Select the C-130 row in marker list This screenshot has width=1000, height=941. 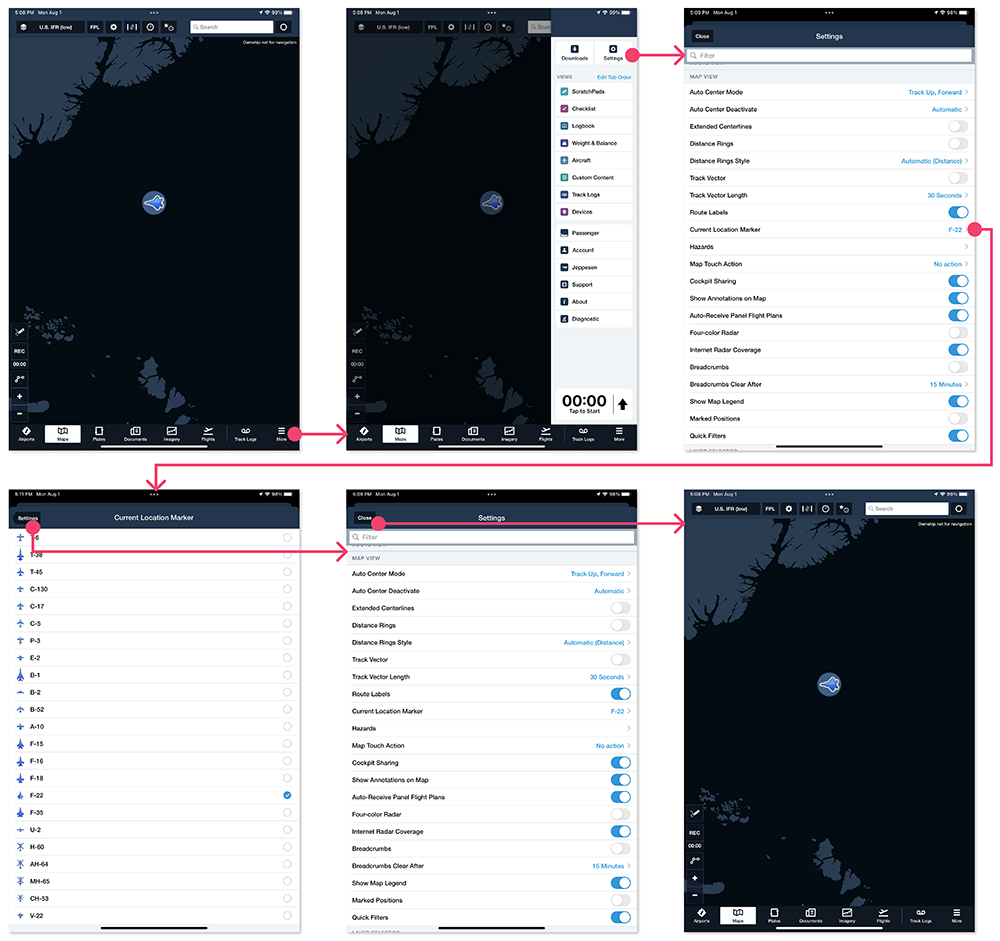[154, 589]
